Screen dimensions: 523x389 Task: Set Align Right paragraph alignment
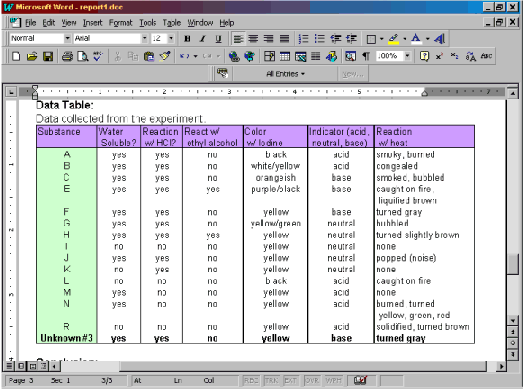click(269, 39)
